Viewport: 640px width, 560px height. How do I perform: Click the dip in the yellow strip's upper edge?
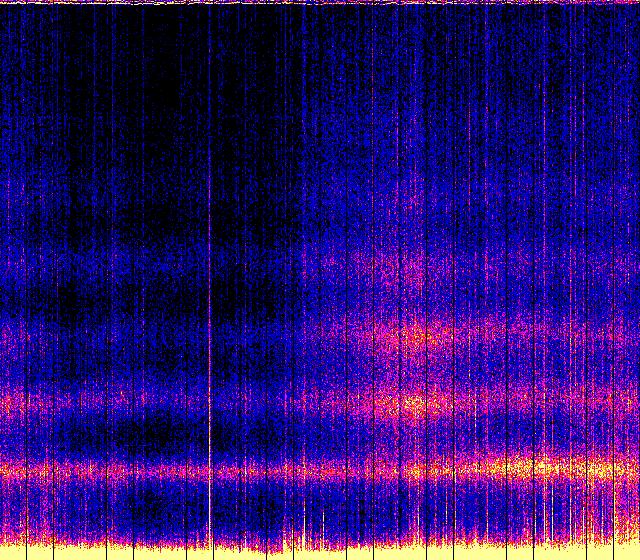coord(268,549)
